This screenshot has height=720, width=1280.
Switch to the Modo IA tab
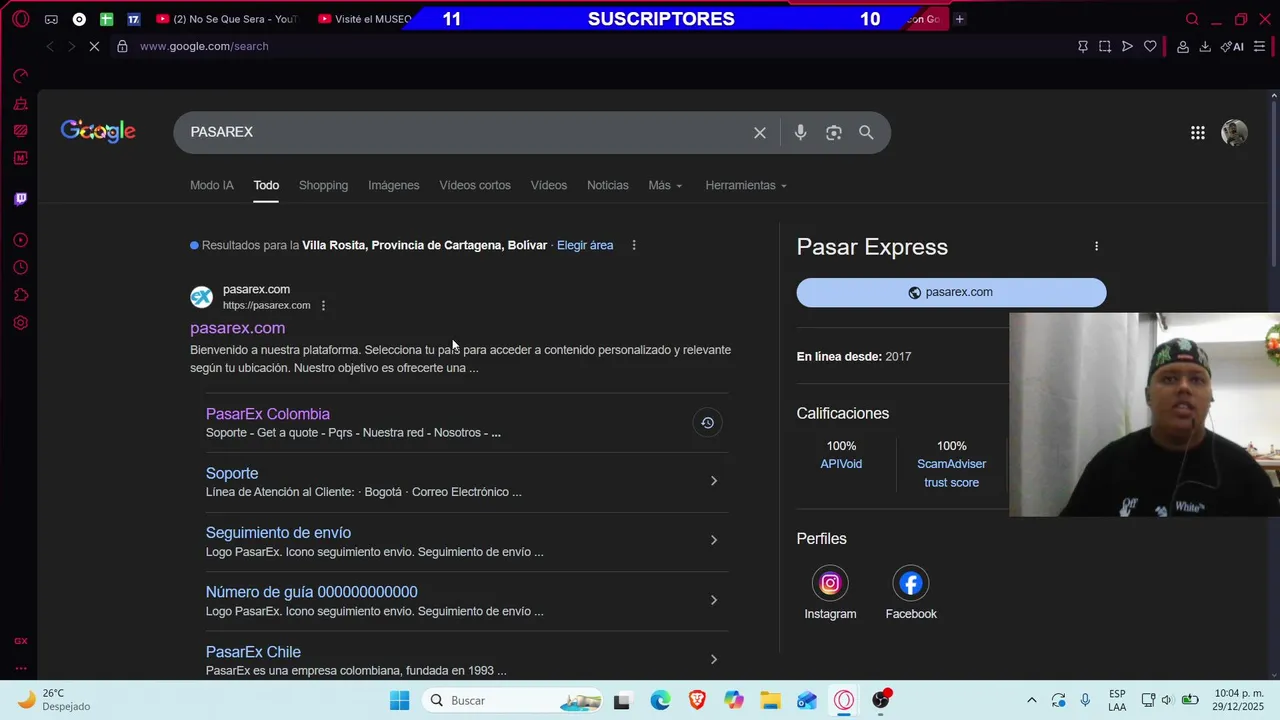212,185
